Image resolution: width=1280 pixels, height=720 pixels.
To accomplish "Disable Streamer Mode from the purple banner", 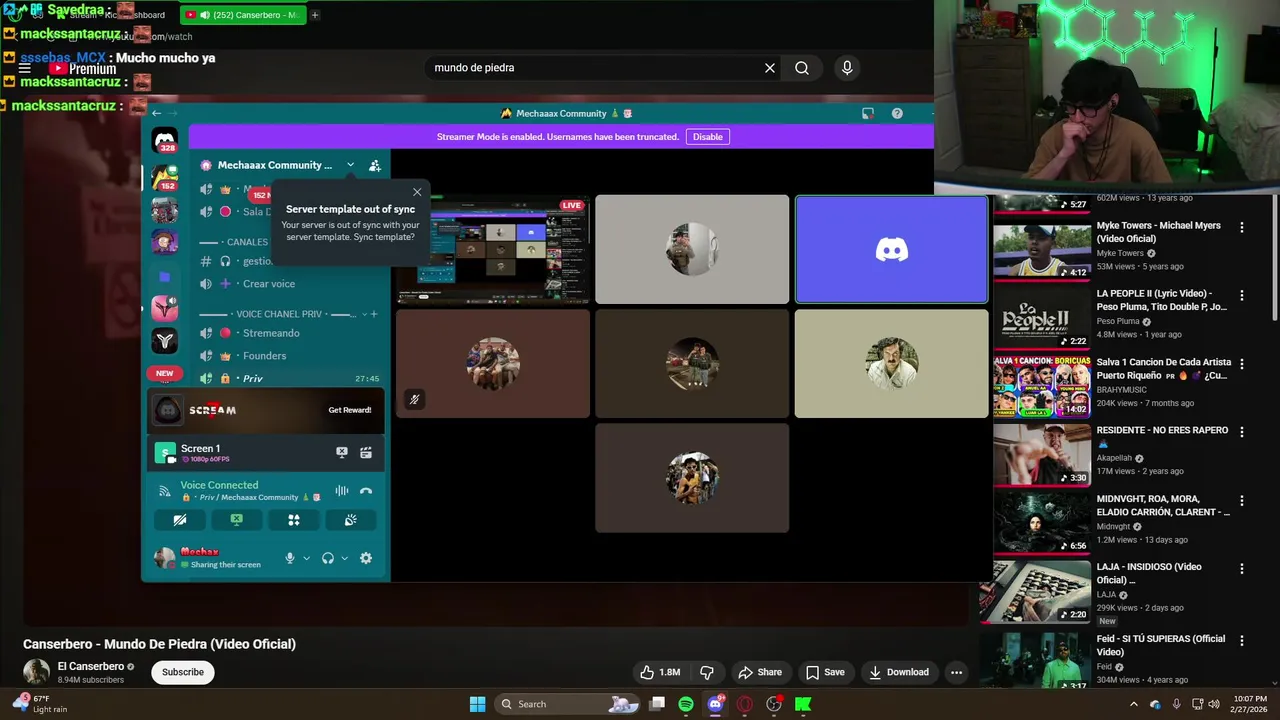I will (x=707, y=137).
